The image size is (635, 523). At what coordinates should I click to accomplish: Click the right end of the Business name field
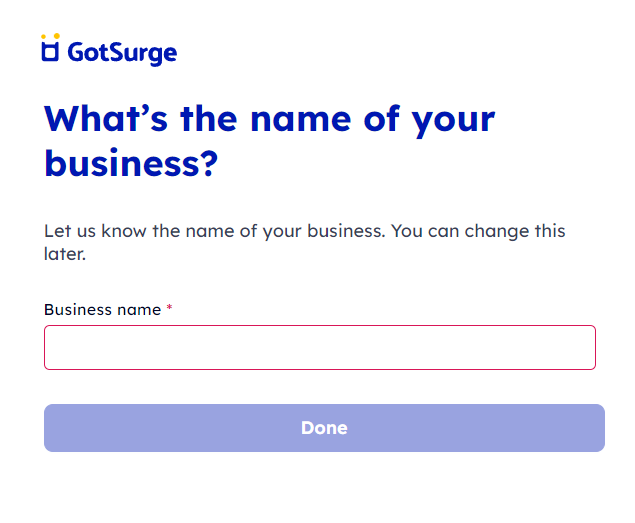(x=583, y=347)
